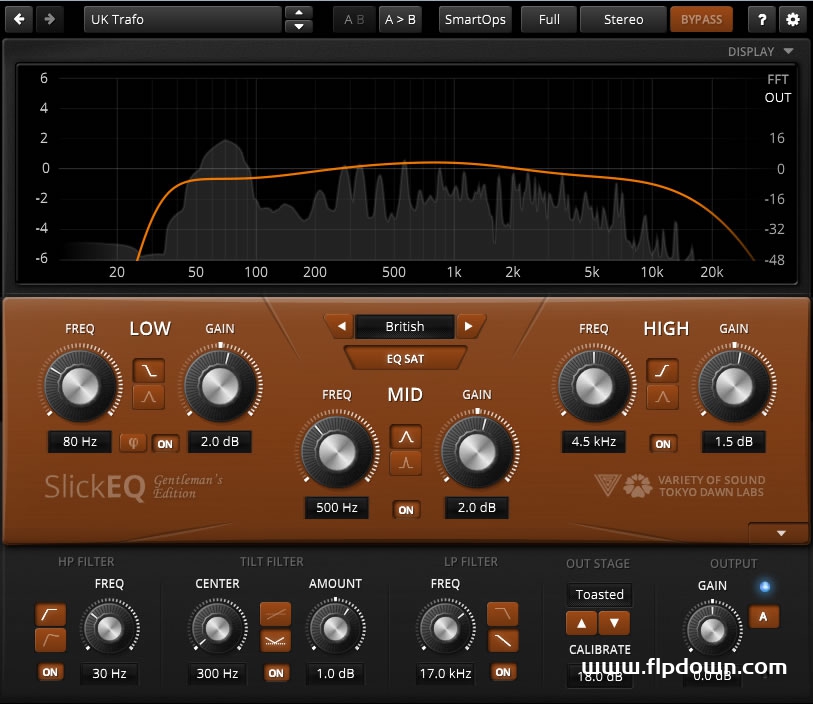Screen dimensions: 813x704
Task: Select the steep LP filter slope icon
Action: click(x=503, y=612)
